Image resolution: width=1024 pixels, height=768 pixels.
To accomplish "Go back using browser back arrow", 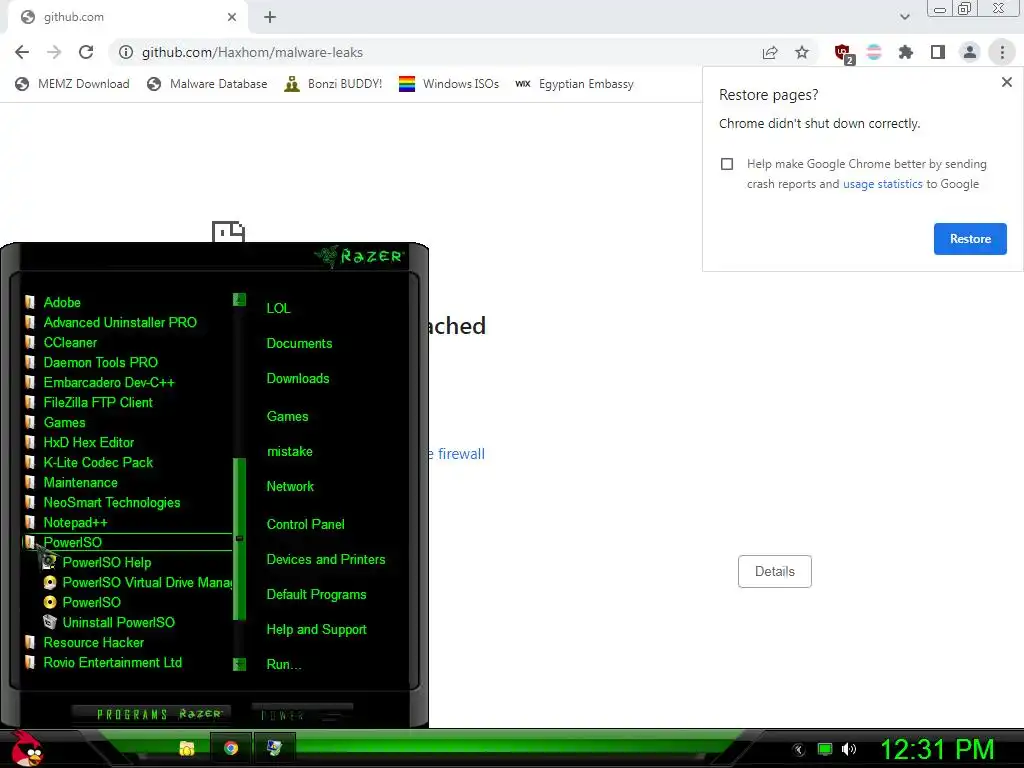I will (22, 52).
